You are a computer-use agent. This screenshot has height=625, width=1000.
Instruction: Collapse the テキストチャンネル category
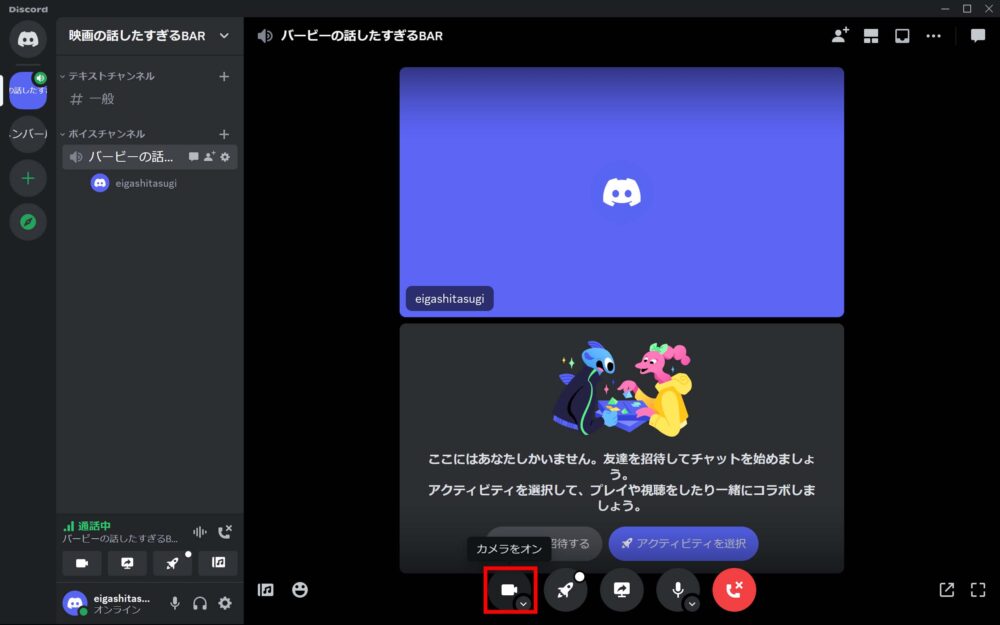107,76
